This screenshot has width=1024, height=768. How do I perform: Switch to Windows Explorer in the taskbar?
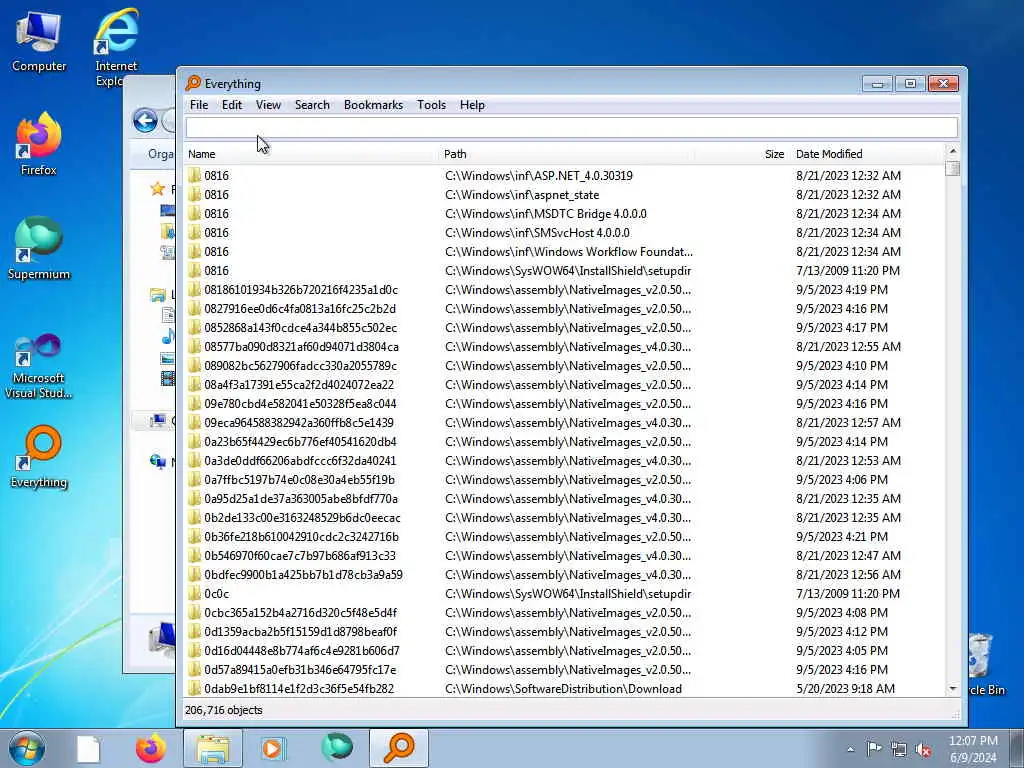[213, 748]
